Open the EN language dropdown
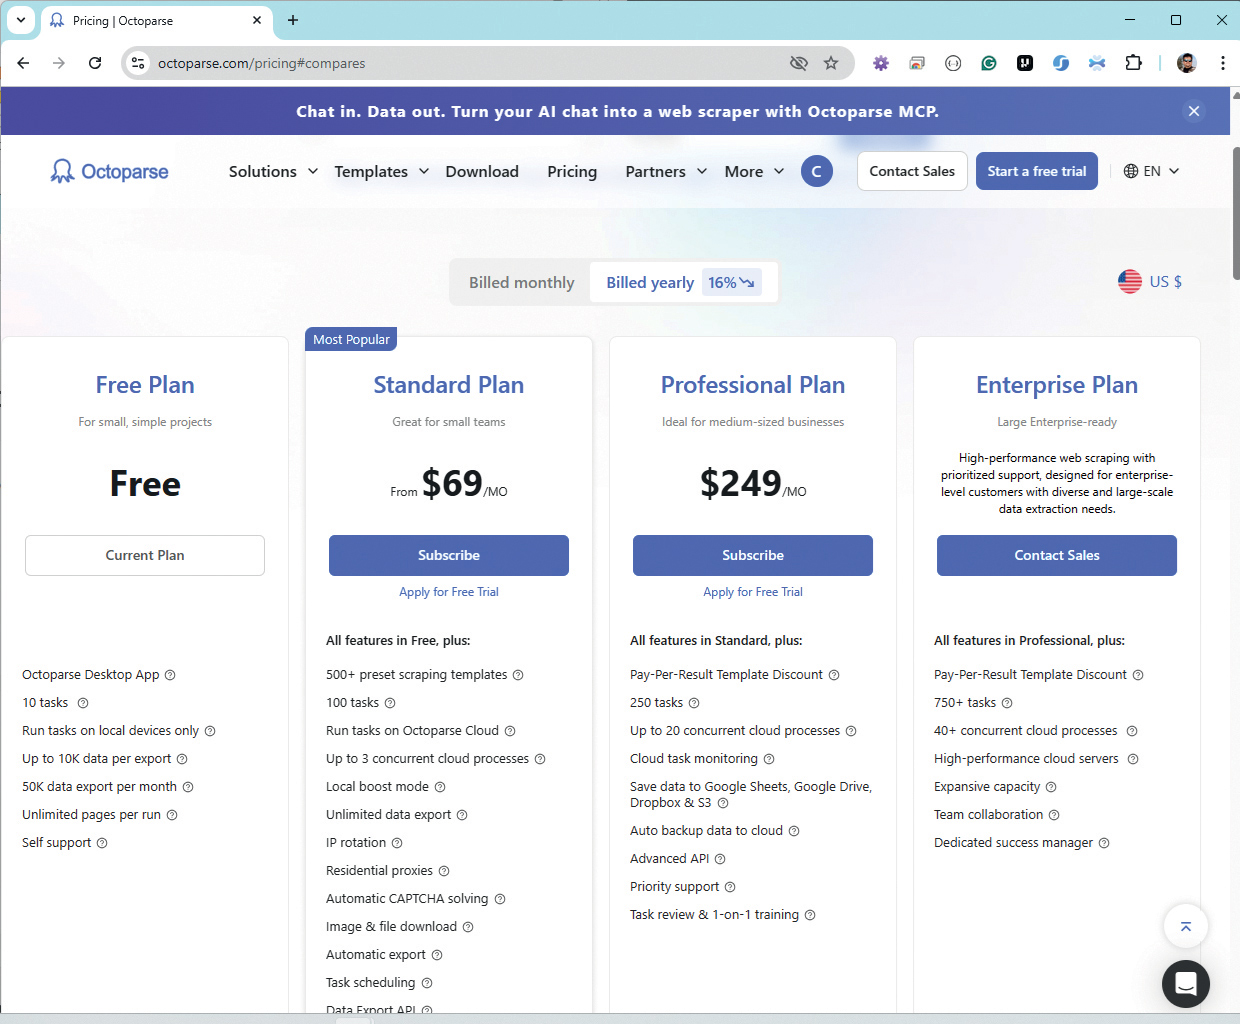1240x1024 pixels. tap(1151, 171)
